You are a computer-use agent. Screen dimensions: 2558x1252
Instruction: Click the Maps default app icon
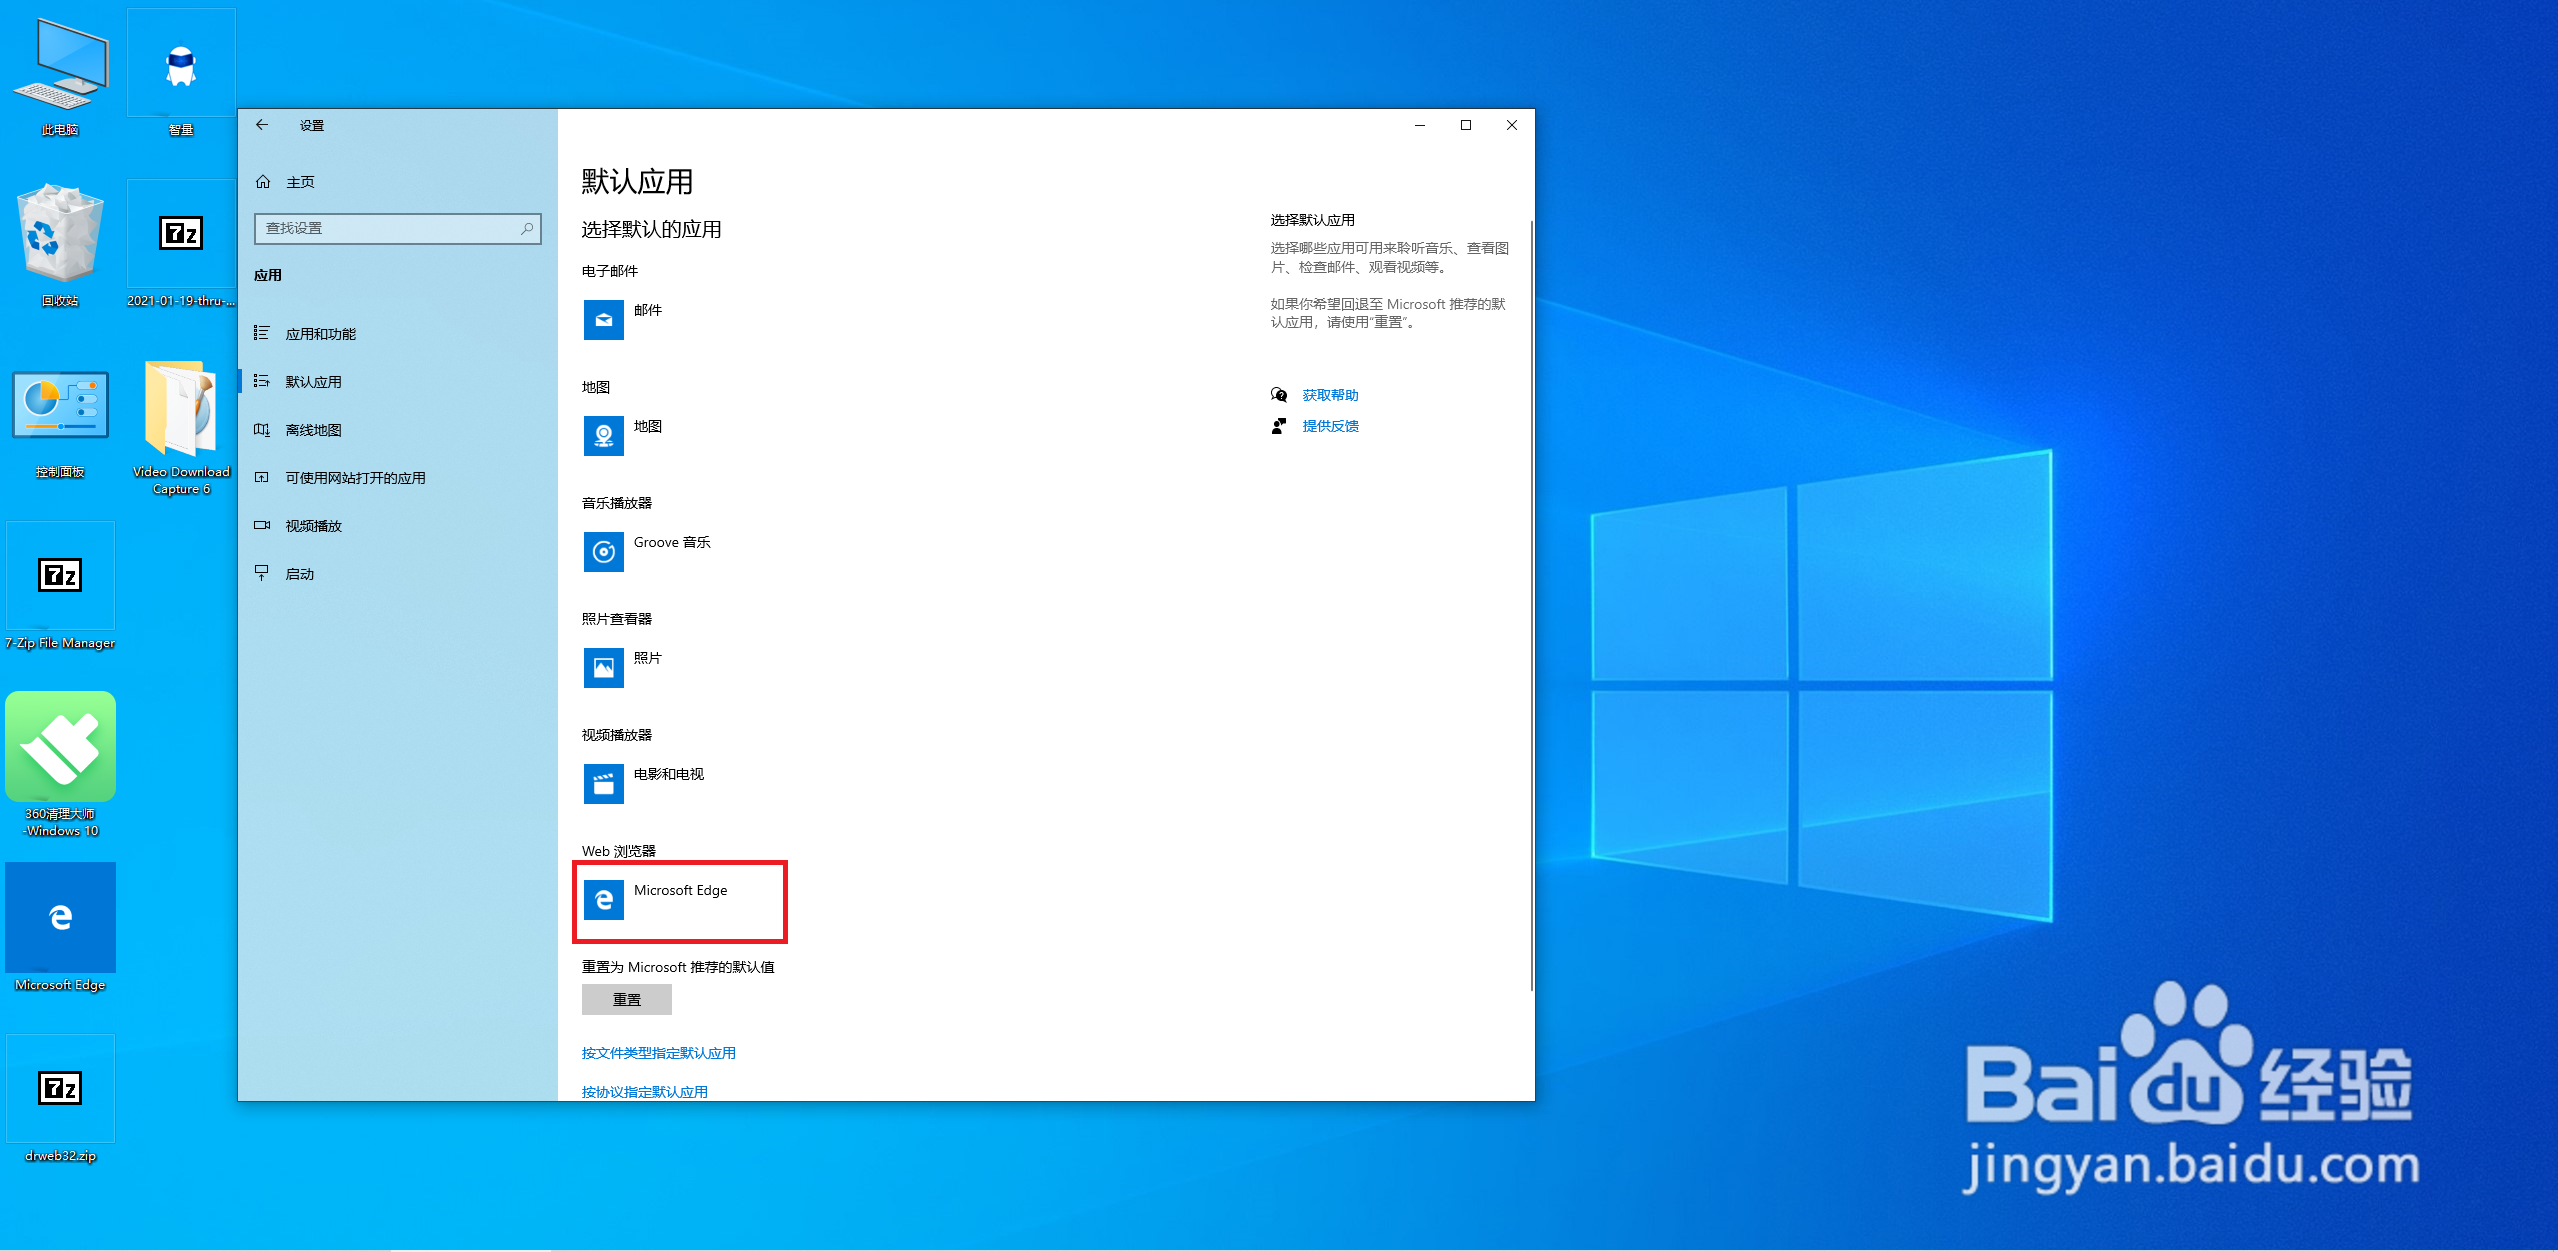[603, 436]
